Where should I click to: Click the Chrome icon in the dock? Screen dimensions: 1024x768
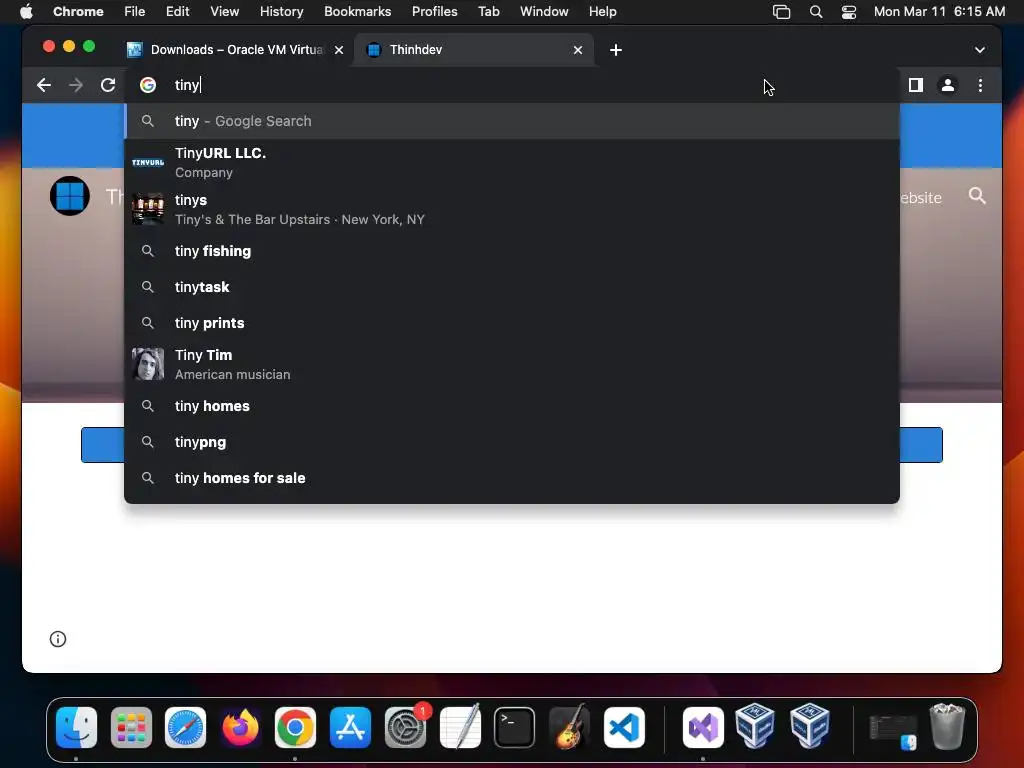click(295, 727)
